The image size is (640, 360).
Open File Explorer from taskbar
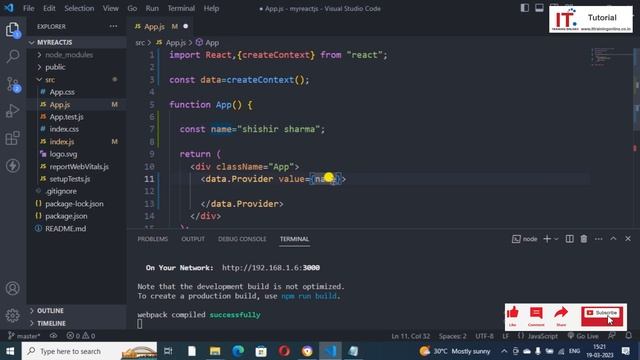pyautogui.click(x=215, y=351)
